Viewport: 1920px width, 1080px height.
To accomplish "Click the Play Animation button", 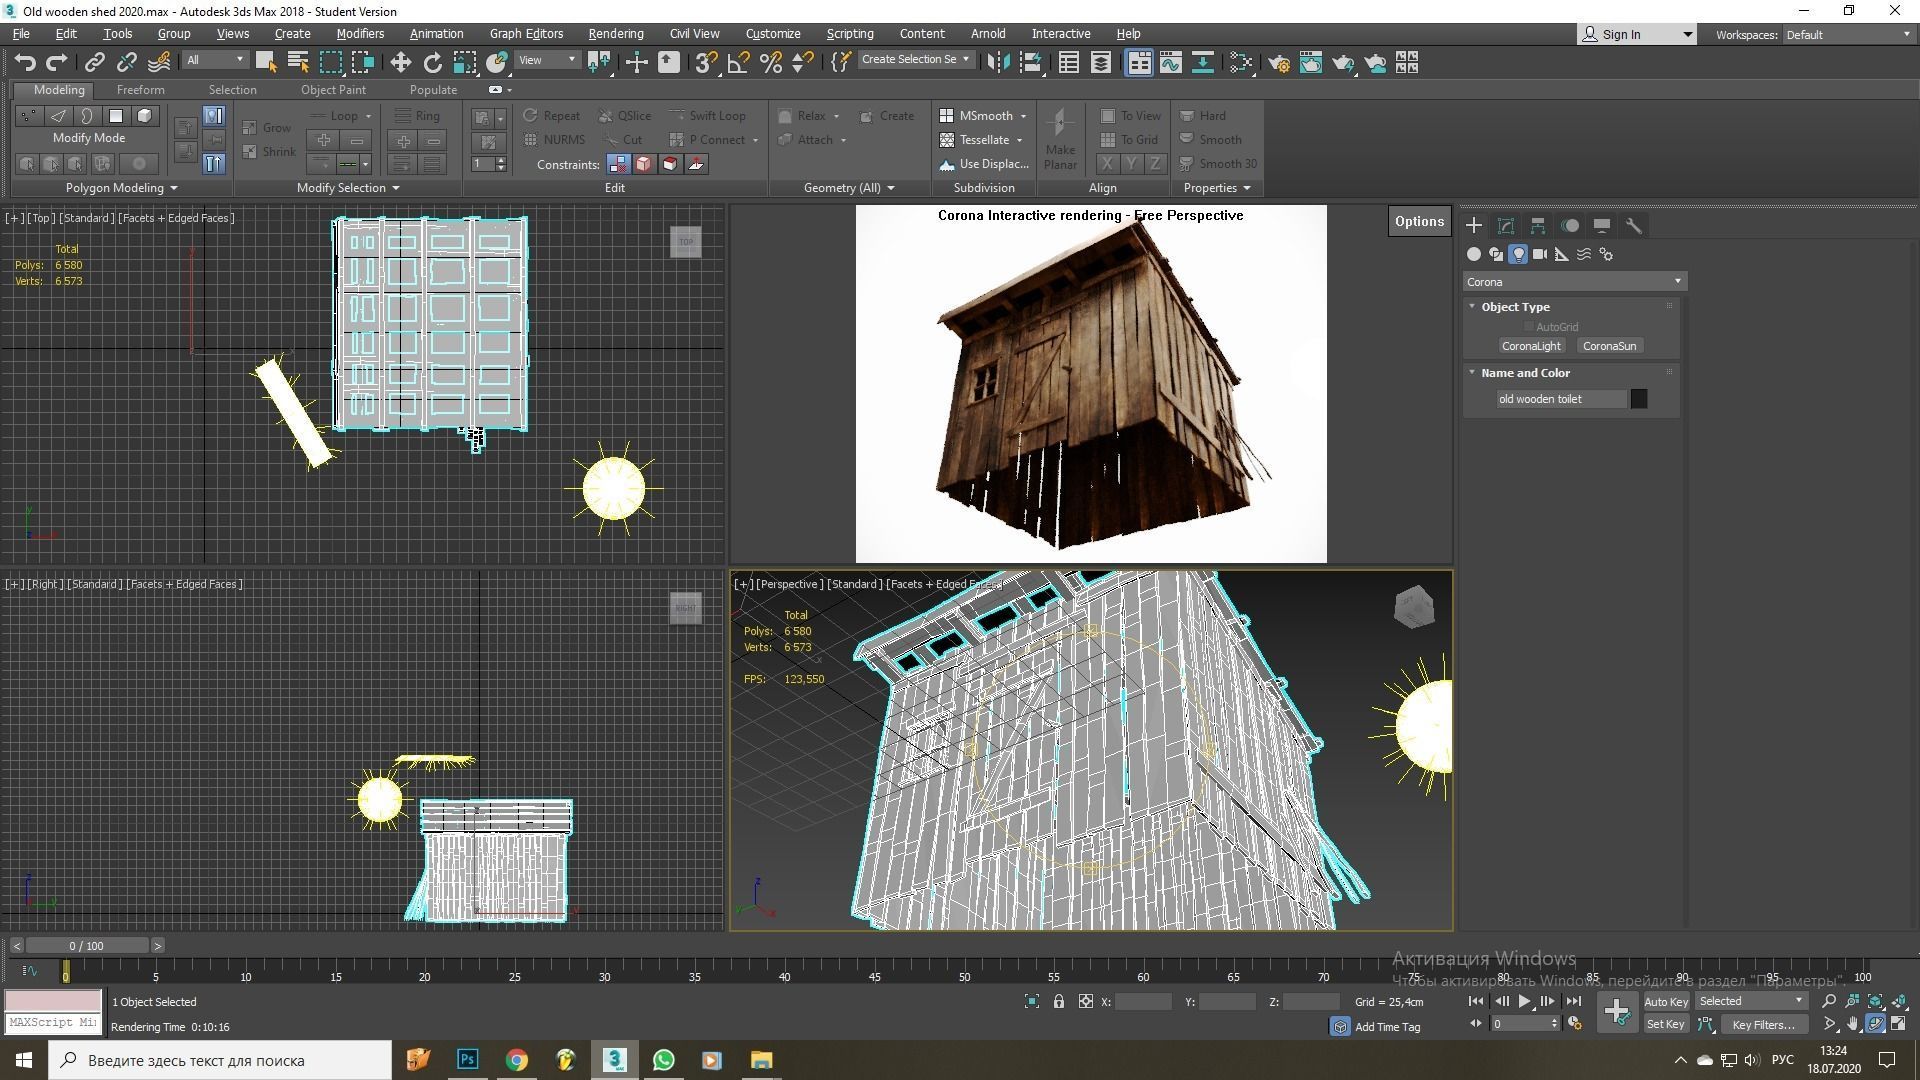I will click(x=1524, y=1001).
